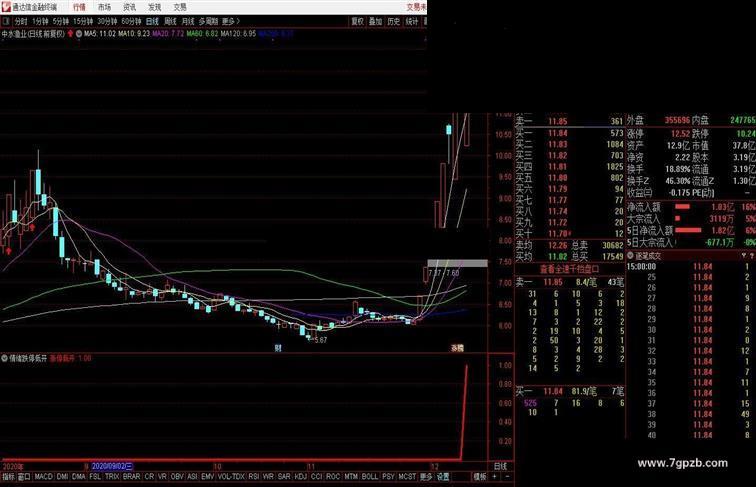756x487 pixels.
Task: Select the DMI indicator
Action: [63, 477]
